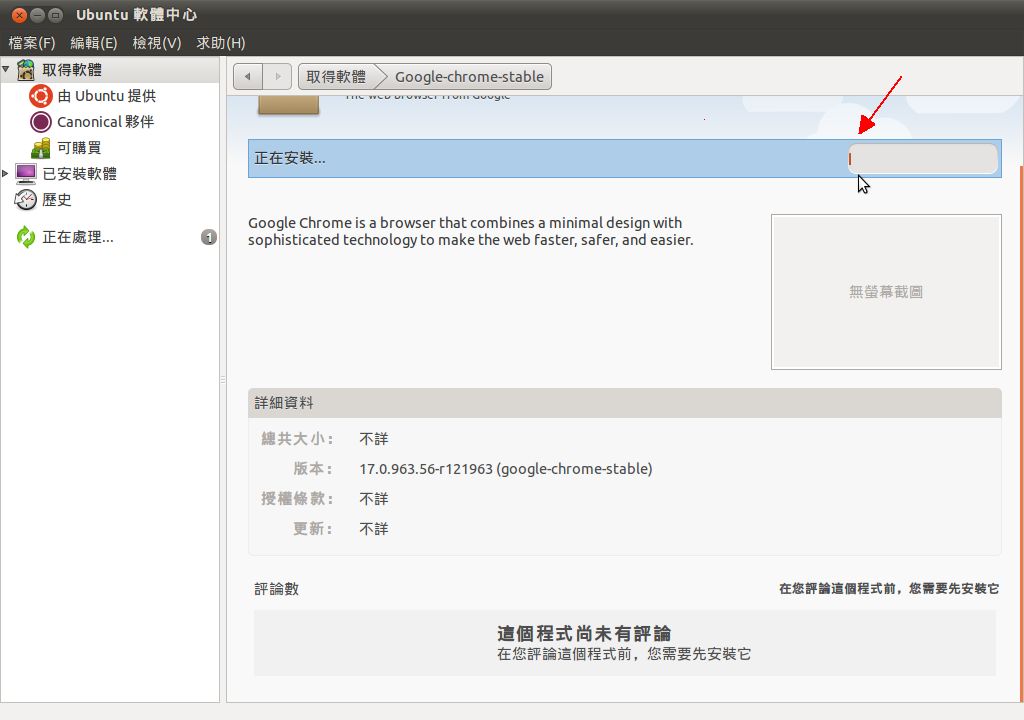Click the 無螢幕截圖 screenshot placeholder
The width and height of the screenshot is (1024, 720).
click(885, 292)
